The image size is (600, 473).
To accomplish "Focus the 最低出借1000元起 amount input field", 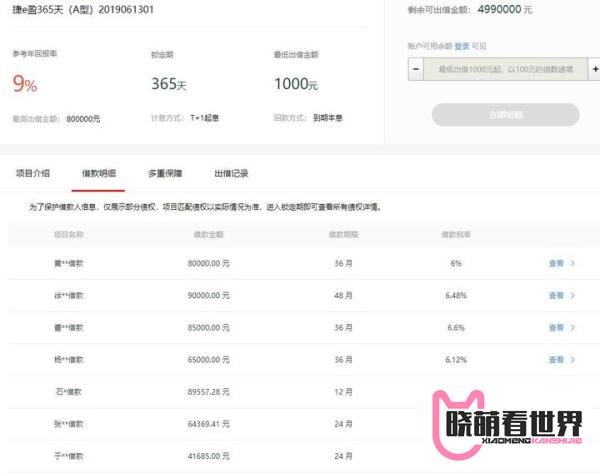I will tap(505, 69).
